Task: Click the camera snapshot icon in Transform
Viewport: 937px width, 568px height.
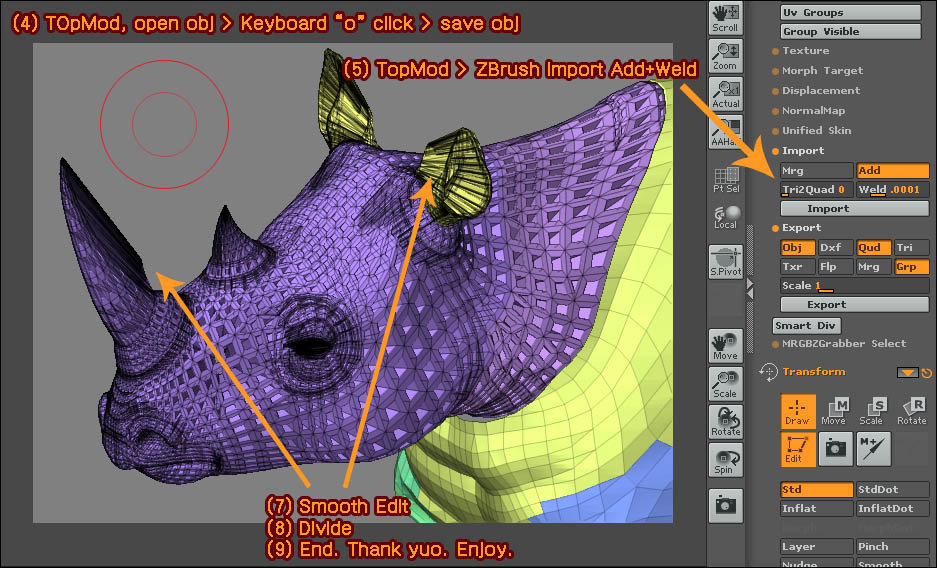Action: 835,449
